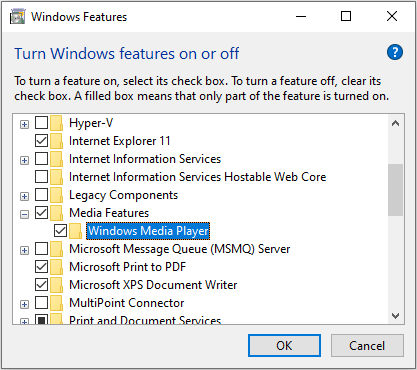The image size is (417, 370).
Task: Select Internet Information Services Hostable Web Core label
Action: coord(198,177)
